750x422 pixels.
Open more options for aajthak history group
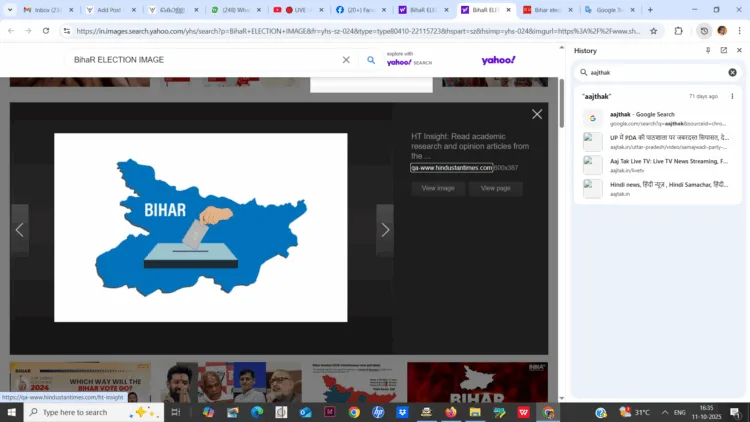tap(732, 96)
